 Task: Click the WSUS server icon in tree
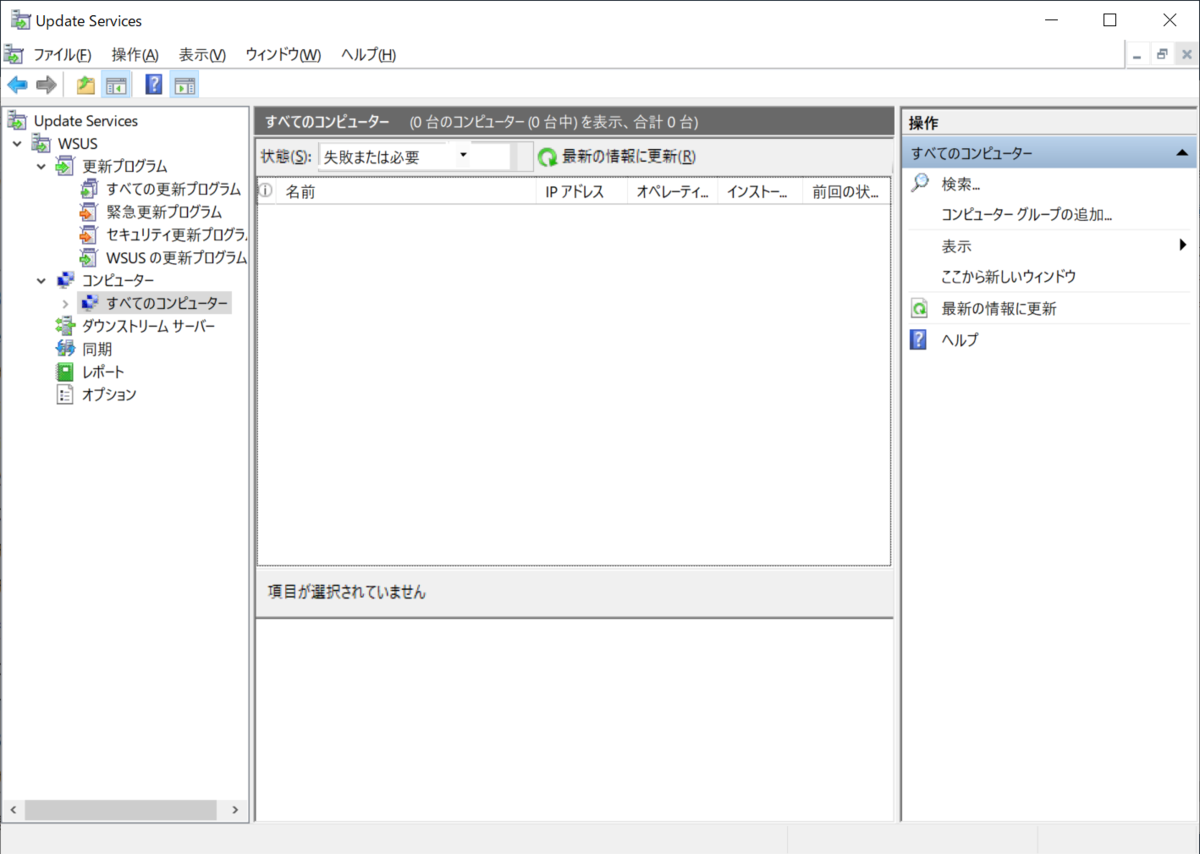[42, 144]
